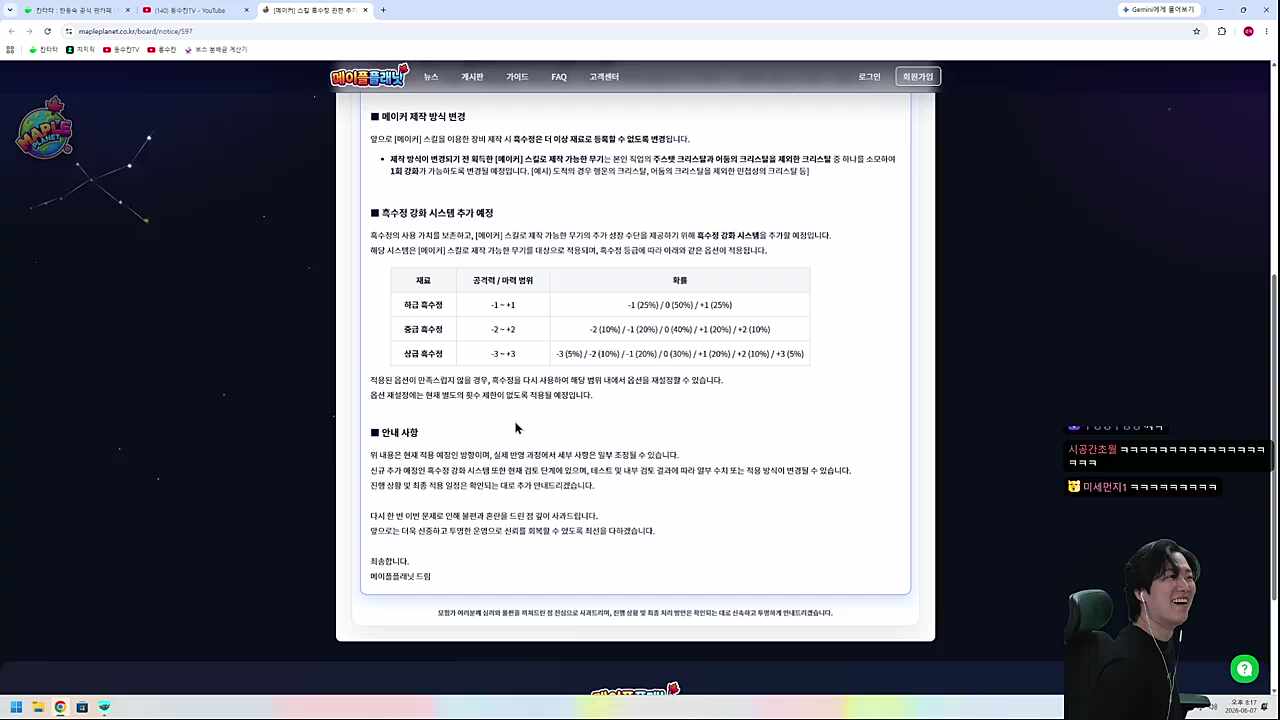Open the Chrome three-dot menu
Image resolution: width=1280 pixels, height=720 pixels.
(1269, 31)
